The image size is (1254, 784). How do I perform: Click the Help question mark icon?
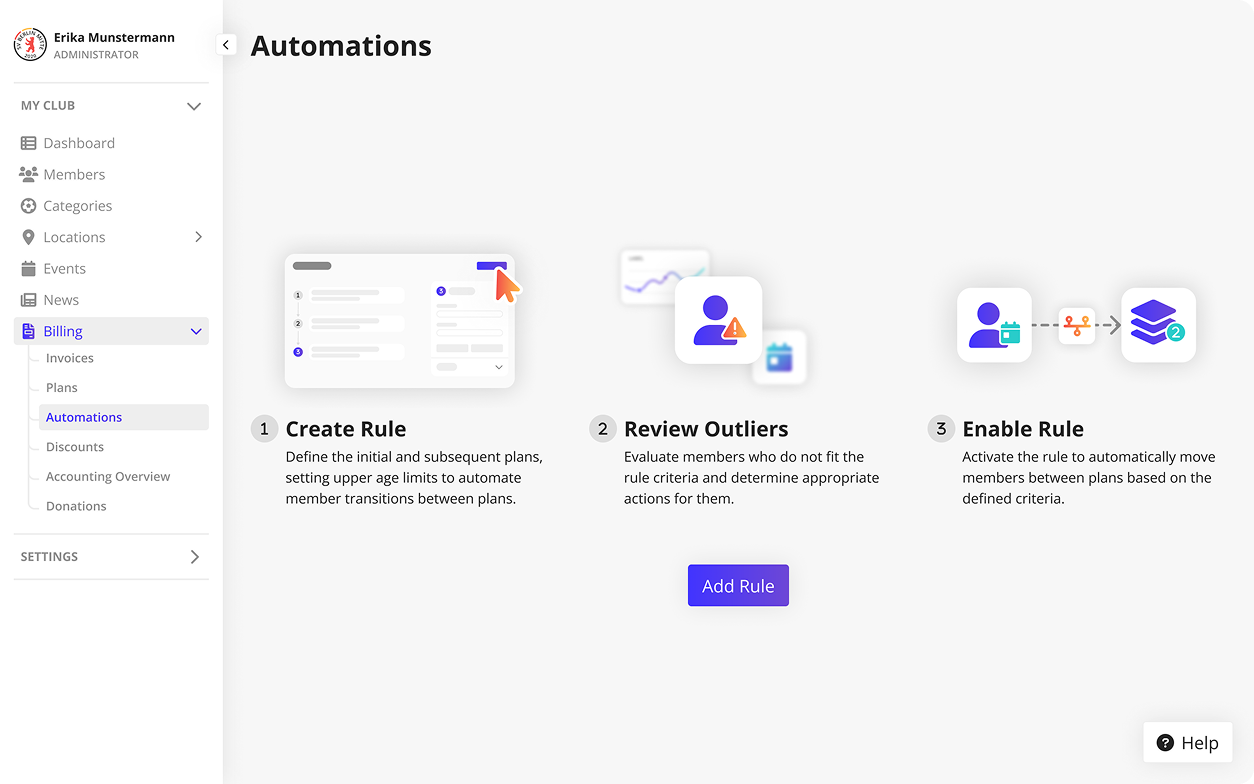[1165, 743]
